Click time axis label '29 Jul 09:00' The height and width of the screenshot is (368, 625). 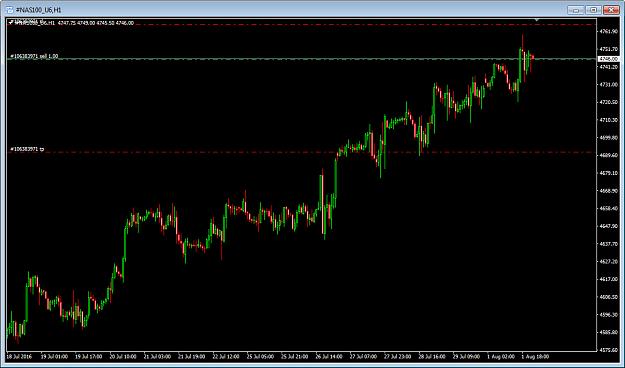point(466,356)
